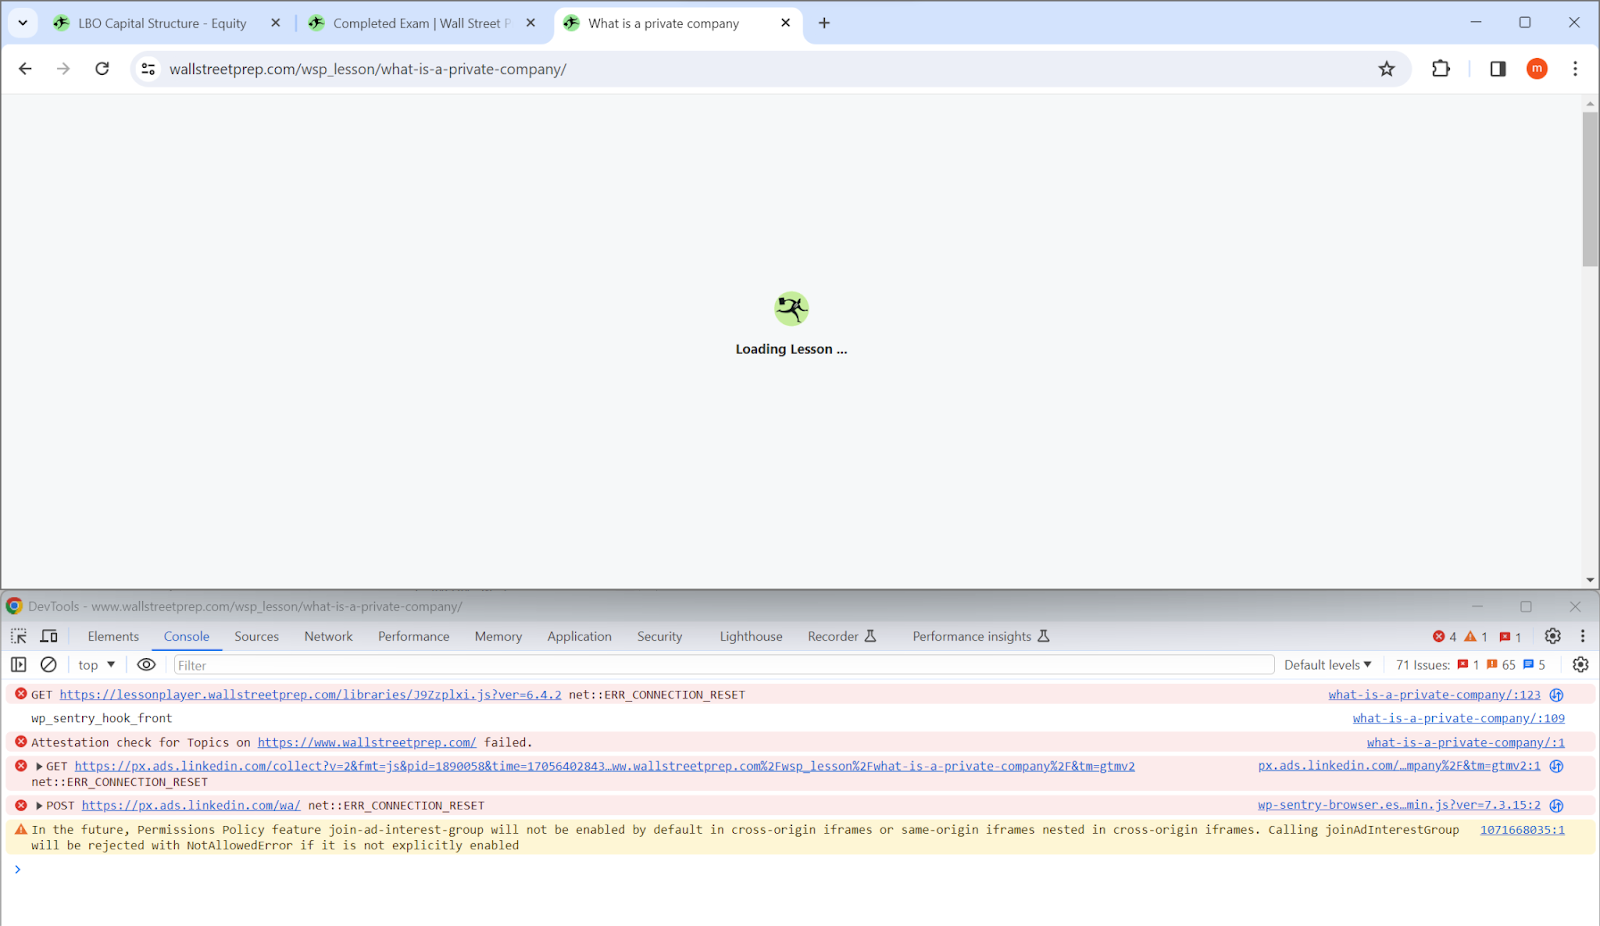Open Chrome three-dot menu
The image size is (1600, 926).
(x=1575, y=69)
